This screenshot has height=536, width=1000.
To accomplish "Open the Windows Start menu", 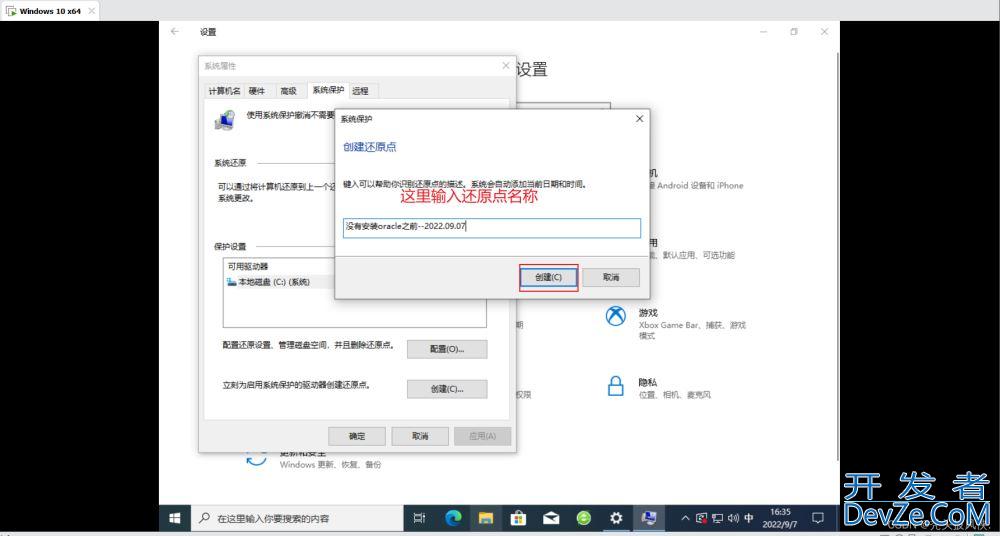I will tap(174, 517).
